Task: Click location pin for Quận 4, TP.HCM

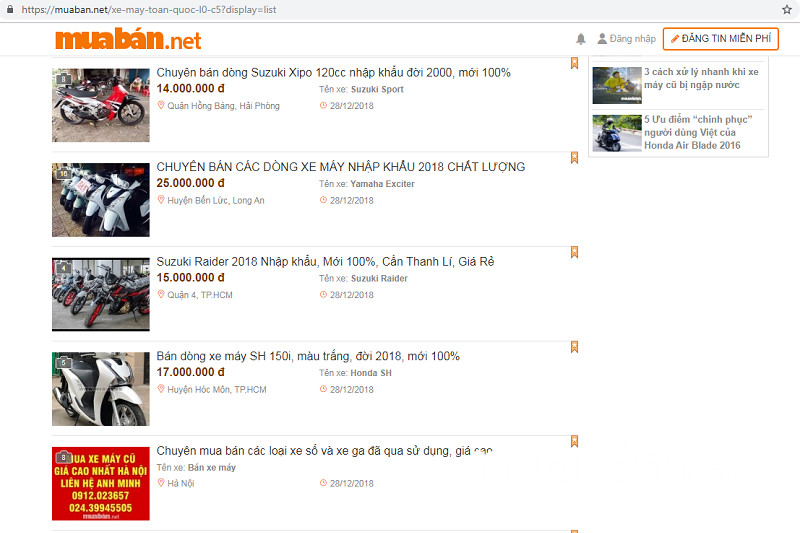Action: [161, 294]
